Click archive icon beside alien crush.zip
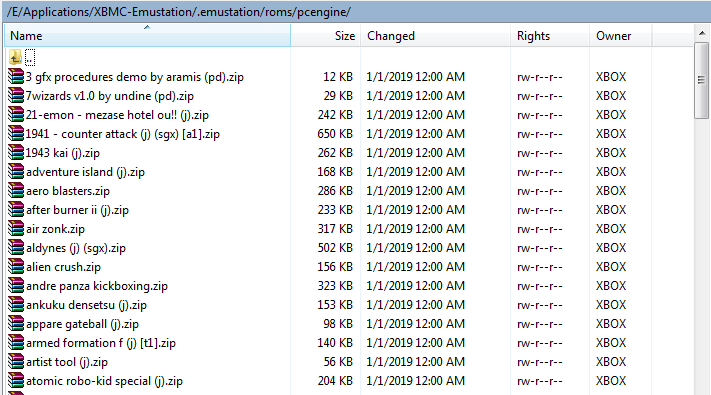The width and height of the screenshot is (711, 395). point(16,267)
